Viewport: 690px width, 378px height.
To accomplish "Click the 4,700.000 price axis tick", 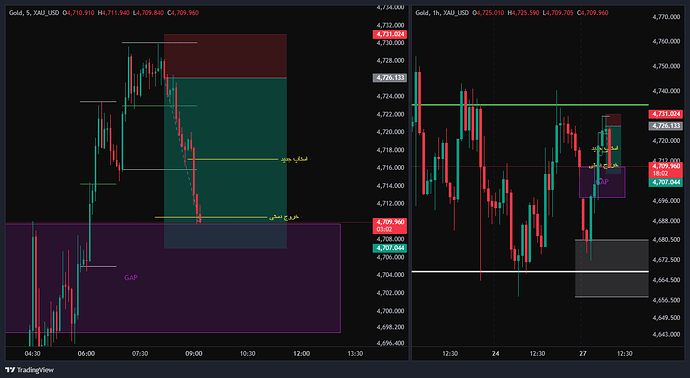I will click(390, 311).
